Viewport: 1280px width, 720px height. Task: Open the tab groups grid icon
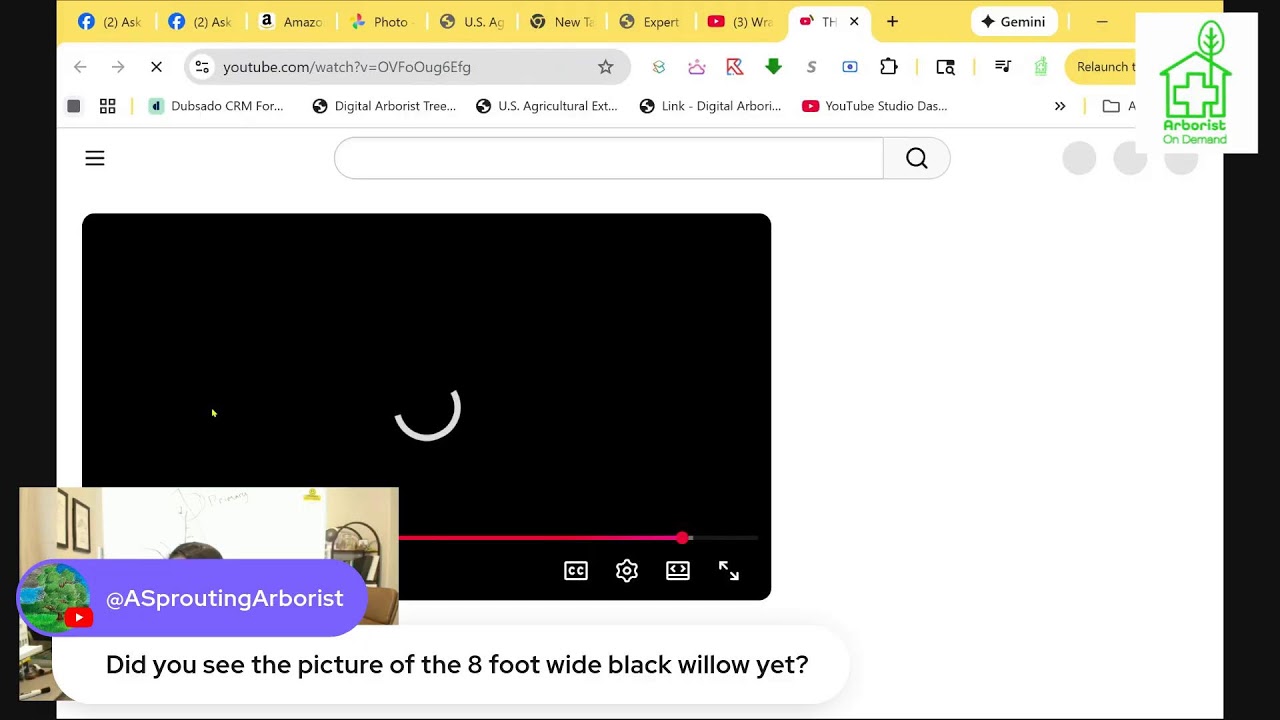coord(108,106)
